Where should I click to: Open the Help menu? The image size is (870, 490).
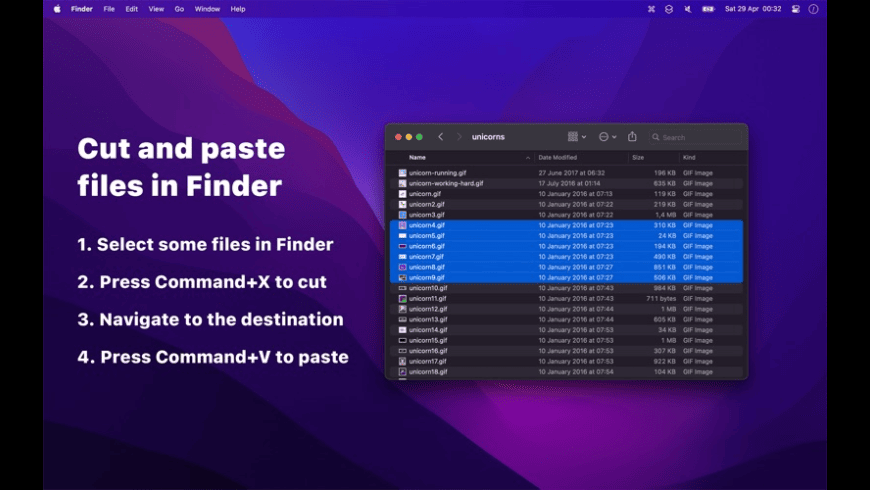[x=238, y=9]
